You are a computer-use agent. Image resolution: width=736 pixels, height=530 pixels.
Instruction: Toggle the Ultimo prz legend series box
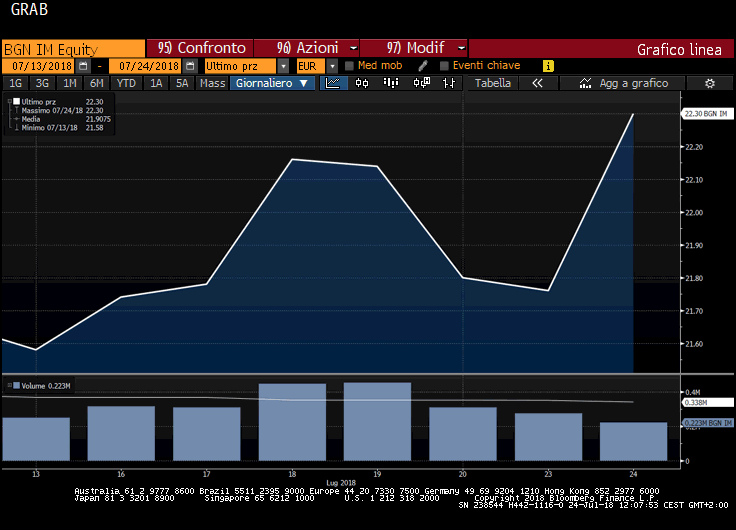15,102
